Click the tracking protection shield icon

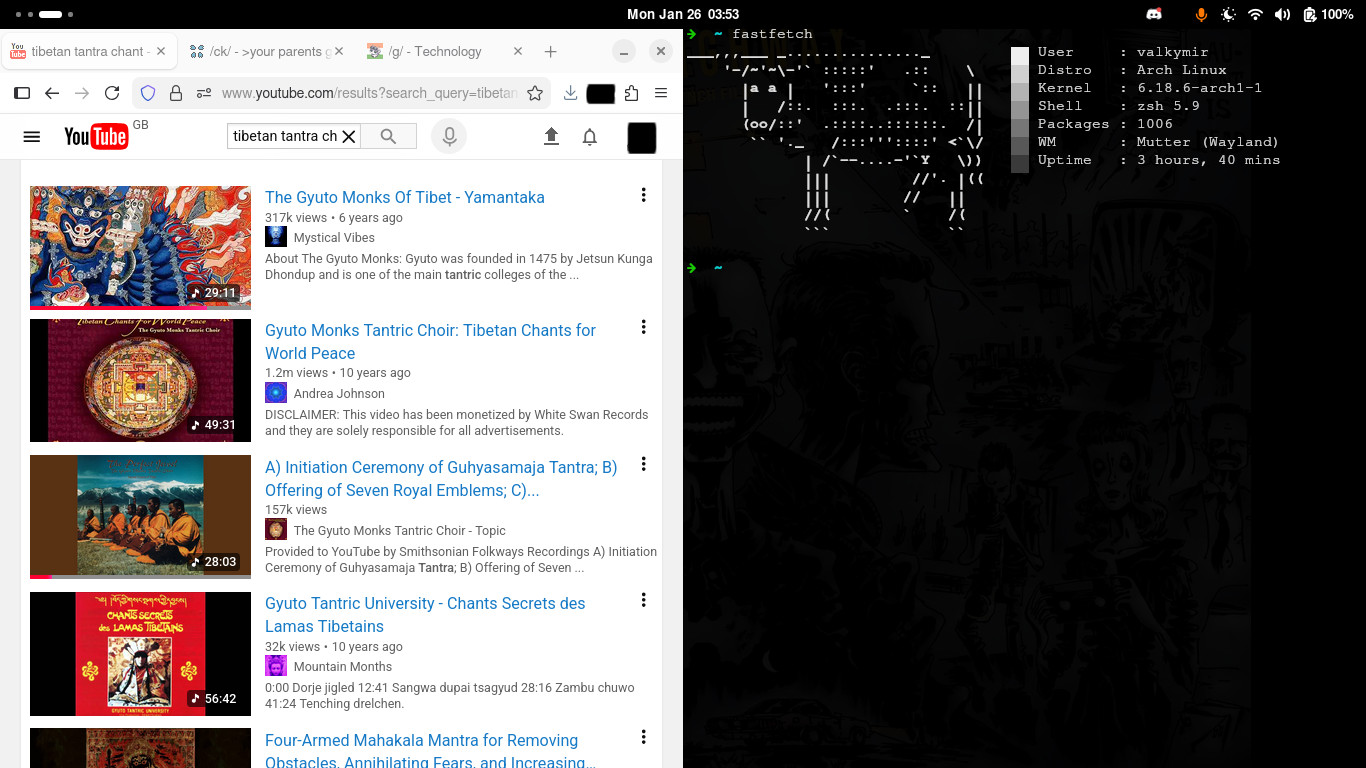[148, 93]
